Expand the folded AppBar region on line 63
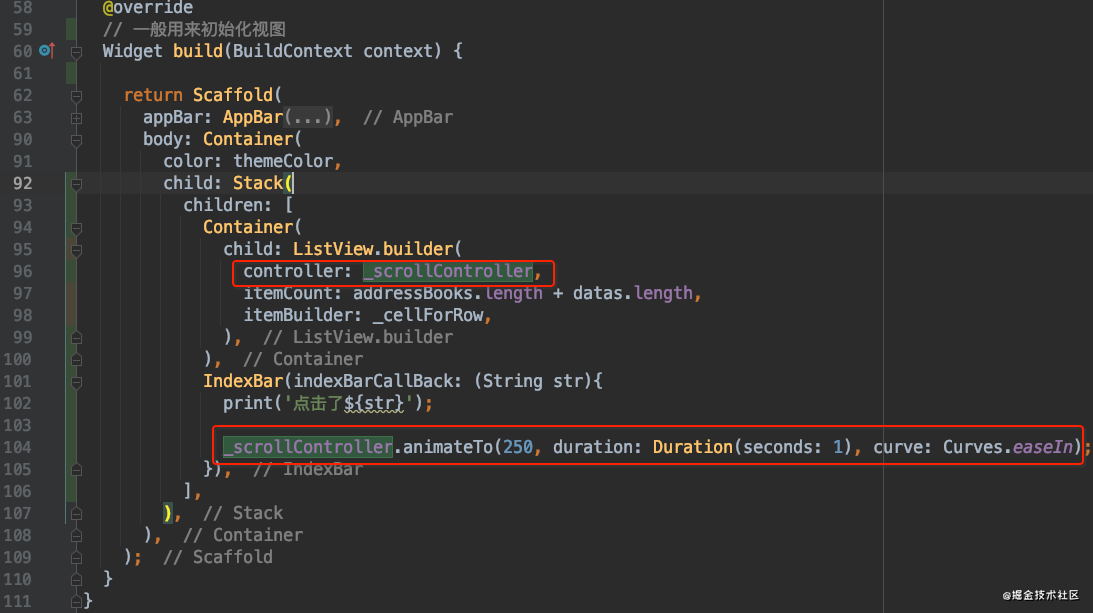The image size is (1093, 613). pyautogui.click(x=77, y=118)
